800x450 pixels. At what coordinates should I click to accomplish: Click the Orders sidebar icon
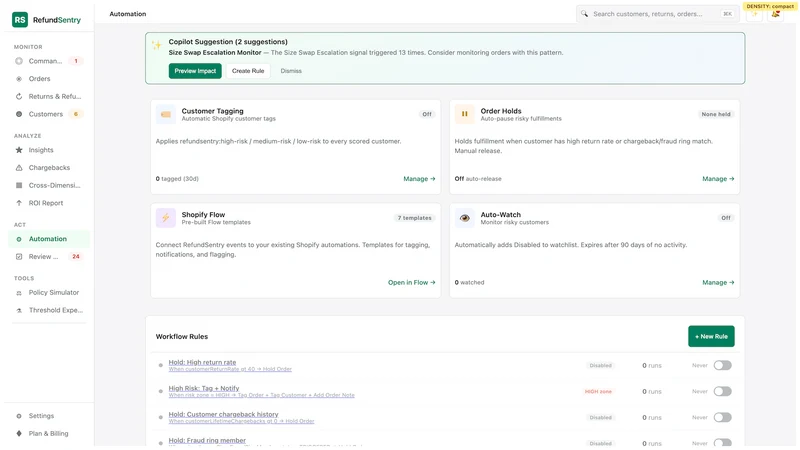coord(19,79)
